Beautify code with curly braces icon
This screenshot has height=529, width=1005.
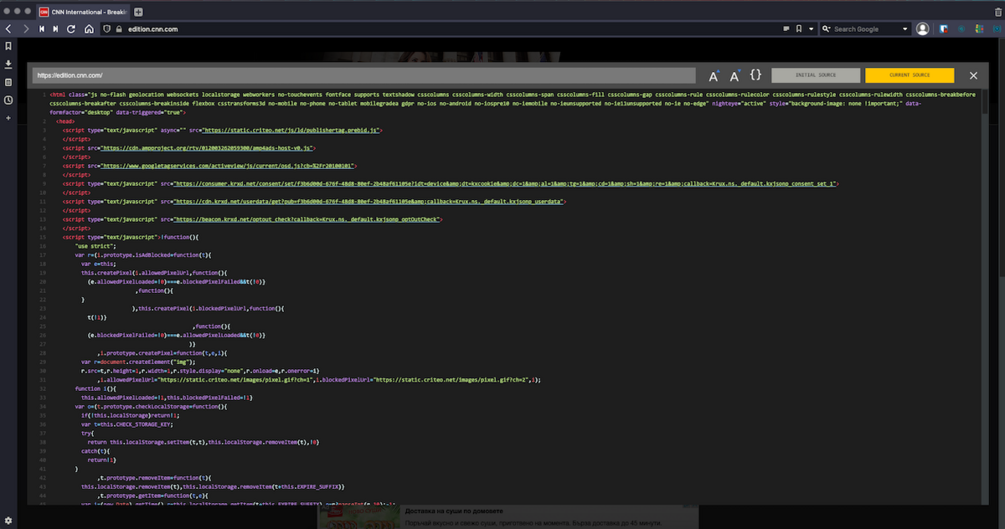756,75
